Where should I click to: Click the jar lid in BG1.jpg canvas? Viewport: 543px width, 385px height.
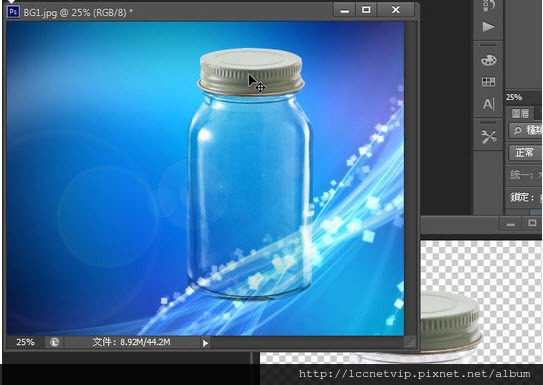(251, 71)
